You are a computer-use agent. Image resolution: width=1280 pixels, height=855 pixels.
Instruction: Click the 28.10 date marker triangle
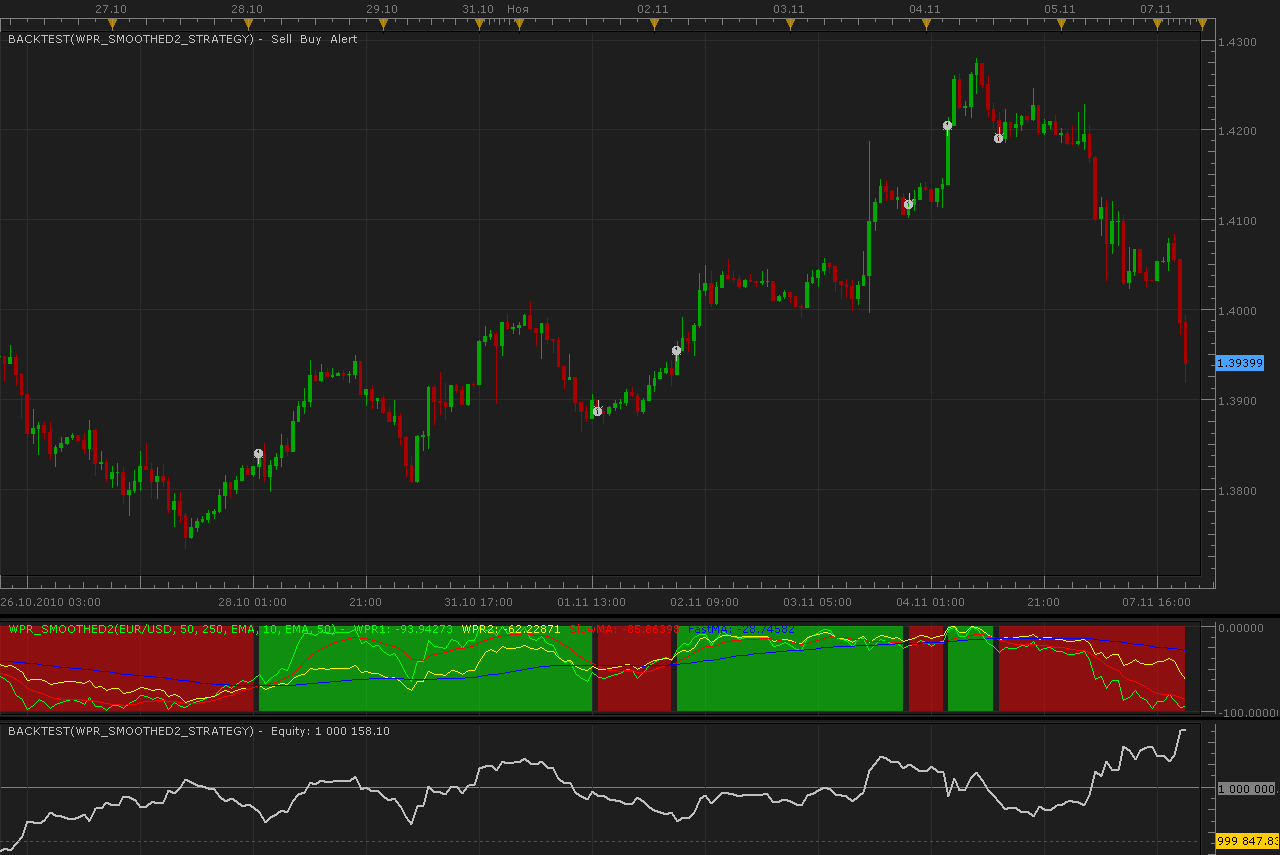pos(248,23)
